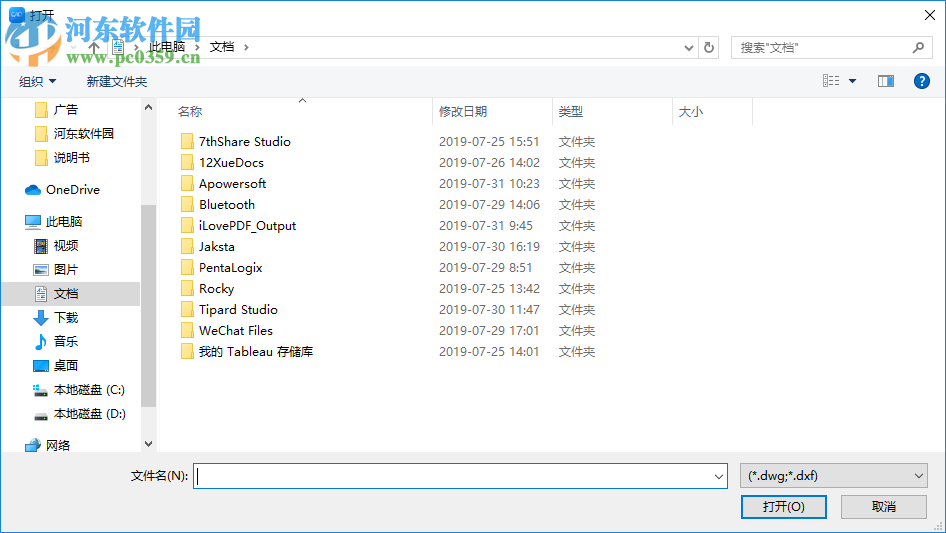946x533 pixels.
Task: Toggle the preview pane icon
Action: [x=886, y=81]
